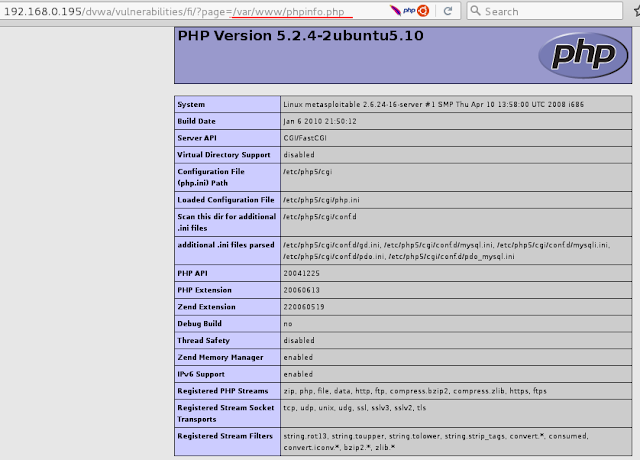Click the Debug Build label
640x460 pixels.
(199, 323)
